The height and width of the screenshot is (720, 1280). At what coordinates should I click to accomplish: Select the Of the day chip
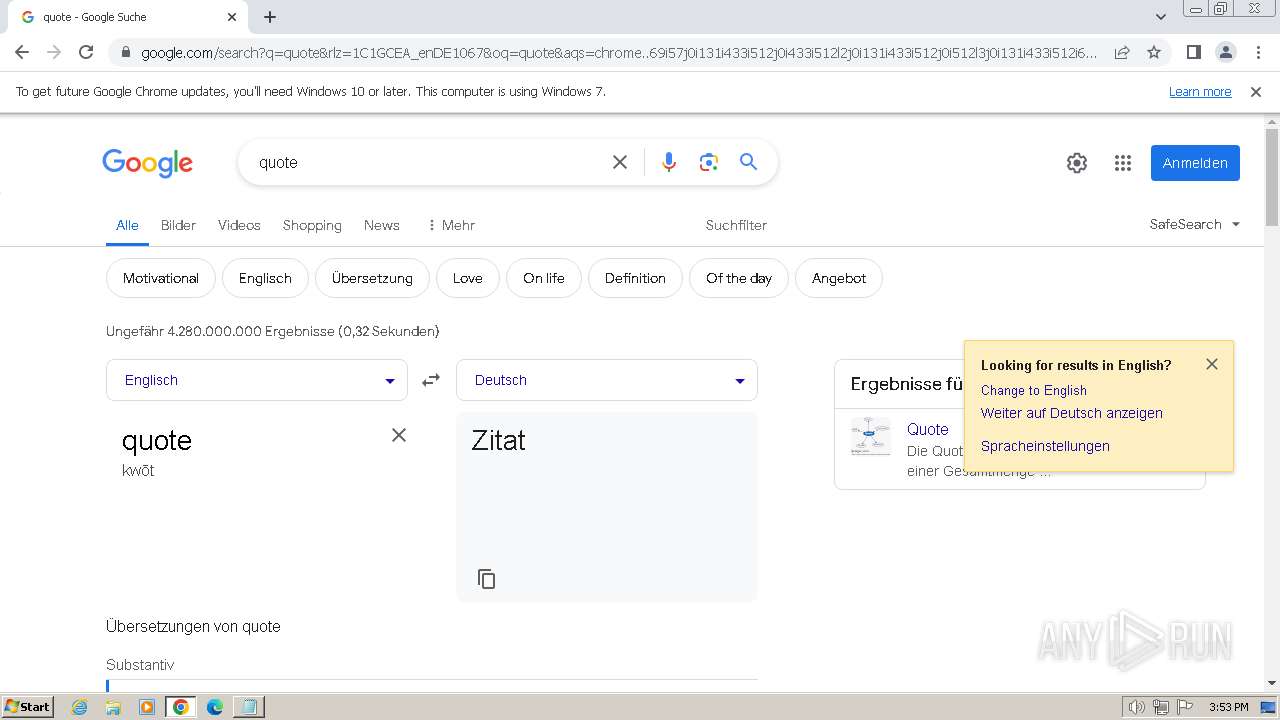pos(739,278)
